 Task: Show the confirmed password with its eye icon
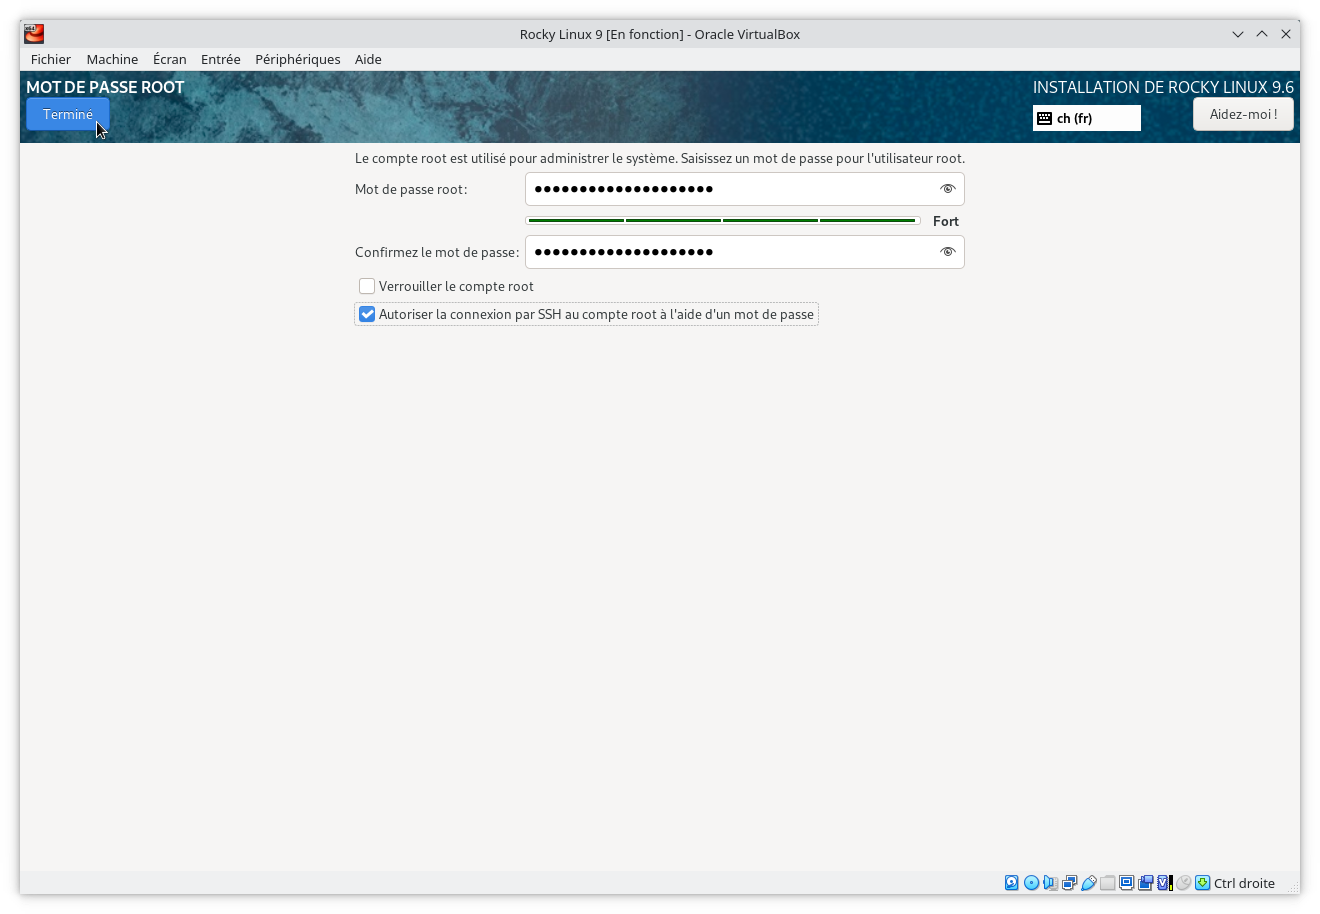point(946,252)
